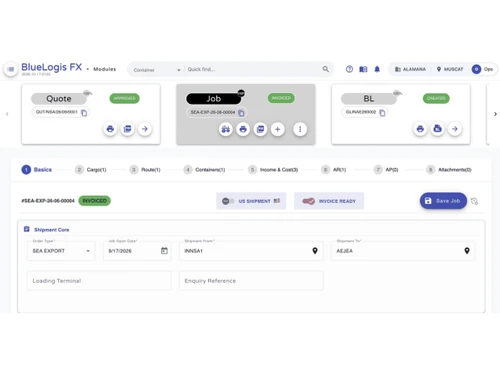This screenshot has height=375, width=500.
Task: Click the INVOICED badge beside job number
Action: click(x=95, y=201)
